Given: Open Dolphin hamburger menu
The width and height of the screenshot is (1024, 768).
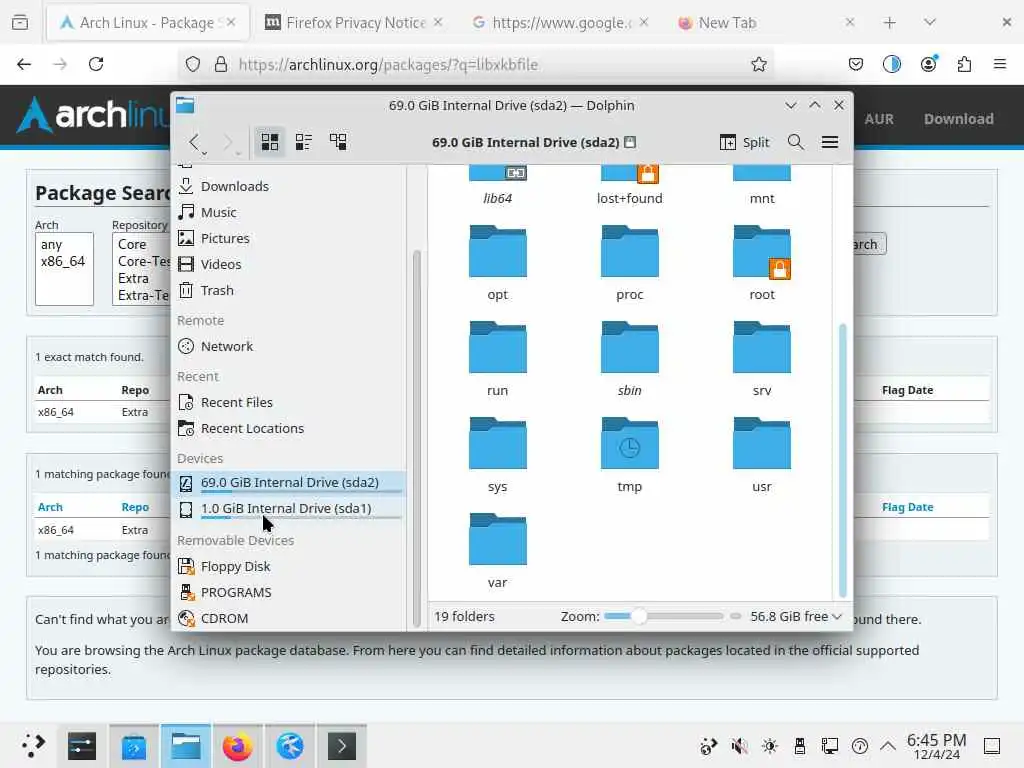Looking at the screenshot, I should coord(830,142).
